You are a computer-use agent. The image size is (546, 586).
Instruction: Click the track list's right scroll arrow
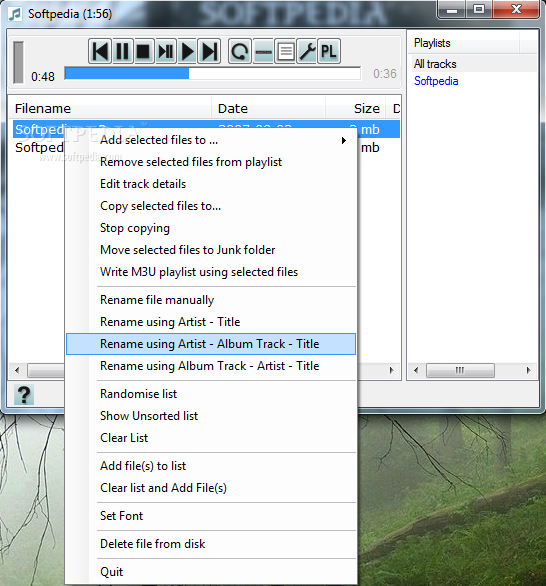point(391,371)
